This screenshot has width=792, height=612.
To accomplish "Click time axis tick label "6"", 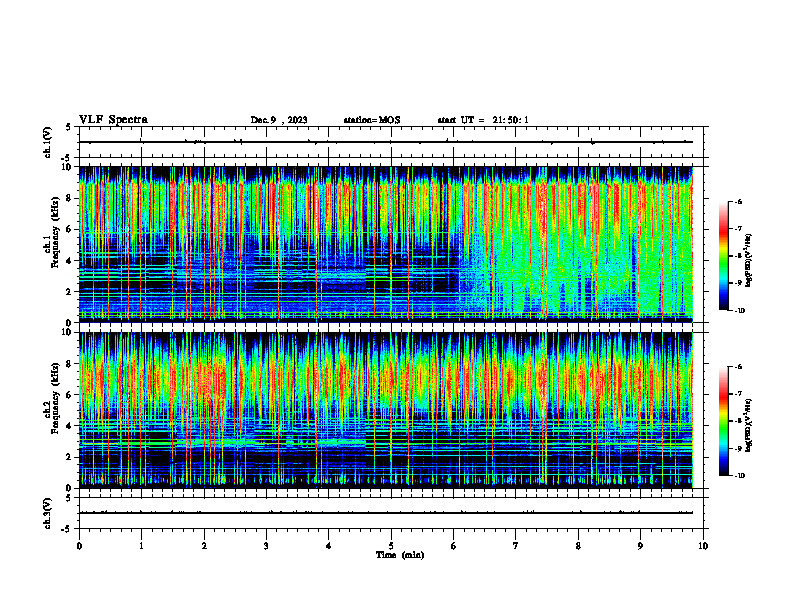I will click(454, 546).
